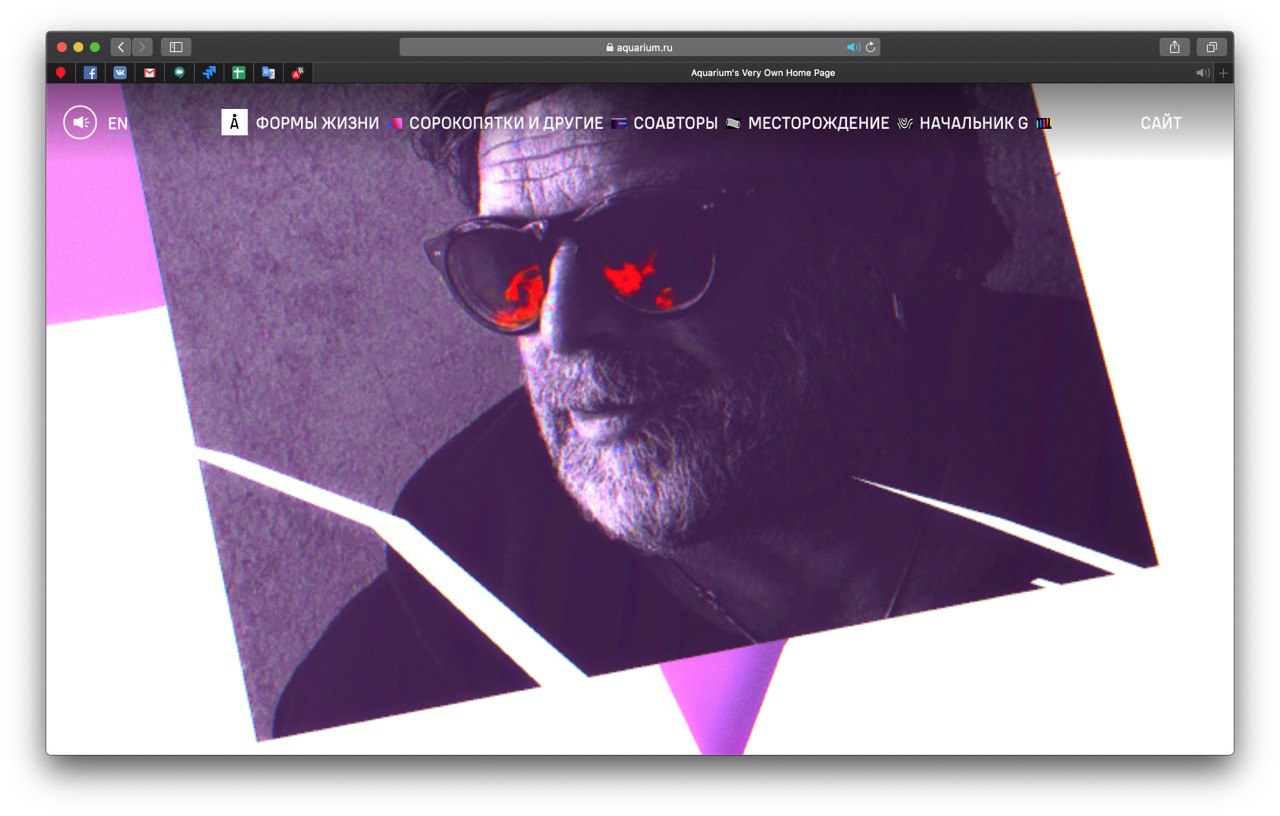Open the СОАВТОРЫ section
Viewport: 1280px width, 816px height.
click(676, 123)
